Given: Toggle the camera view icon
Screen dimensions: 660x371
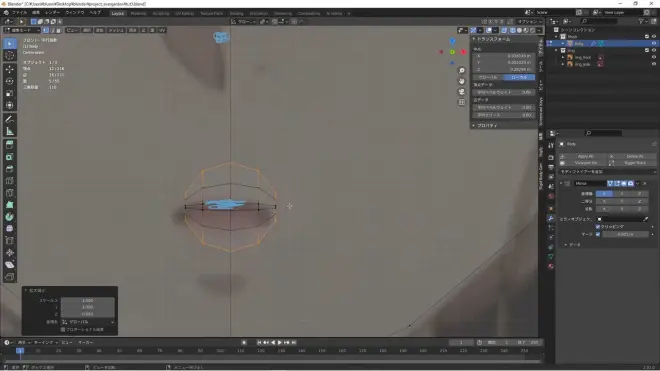Looking at the screenshot, I should (x=462, y=92).
